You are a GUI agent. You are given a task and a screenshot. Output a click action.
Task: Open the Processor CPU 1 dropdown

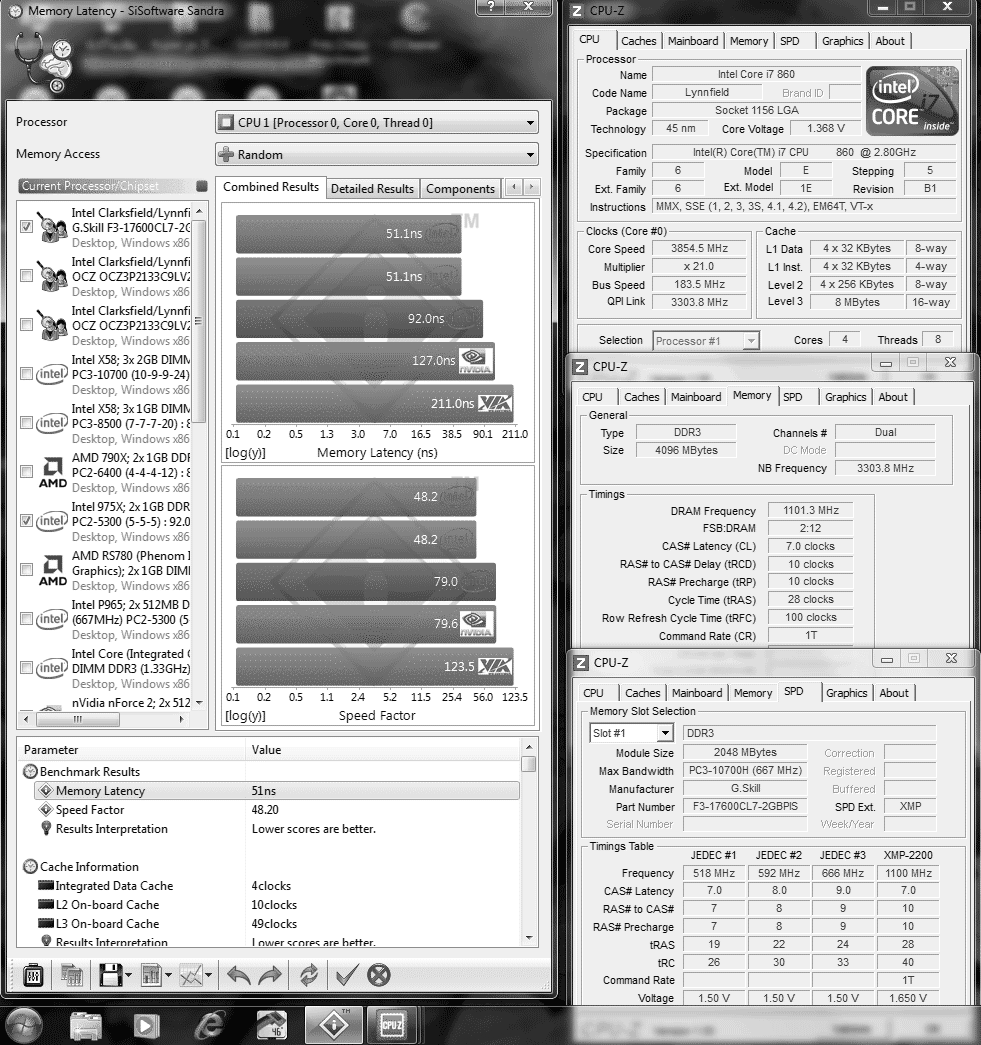(377, 123)
